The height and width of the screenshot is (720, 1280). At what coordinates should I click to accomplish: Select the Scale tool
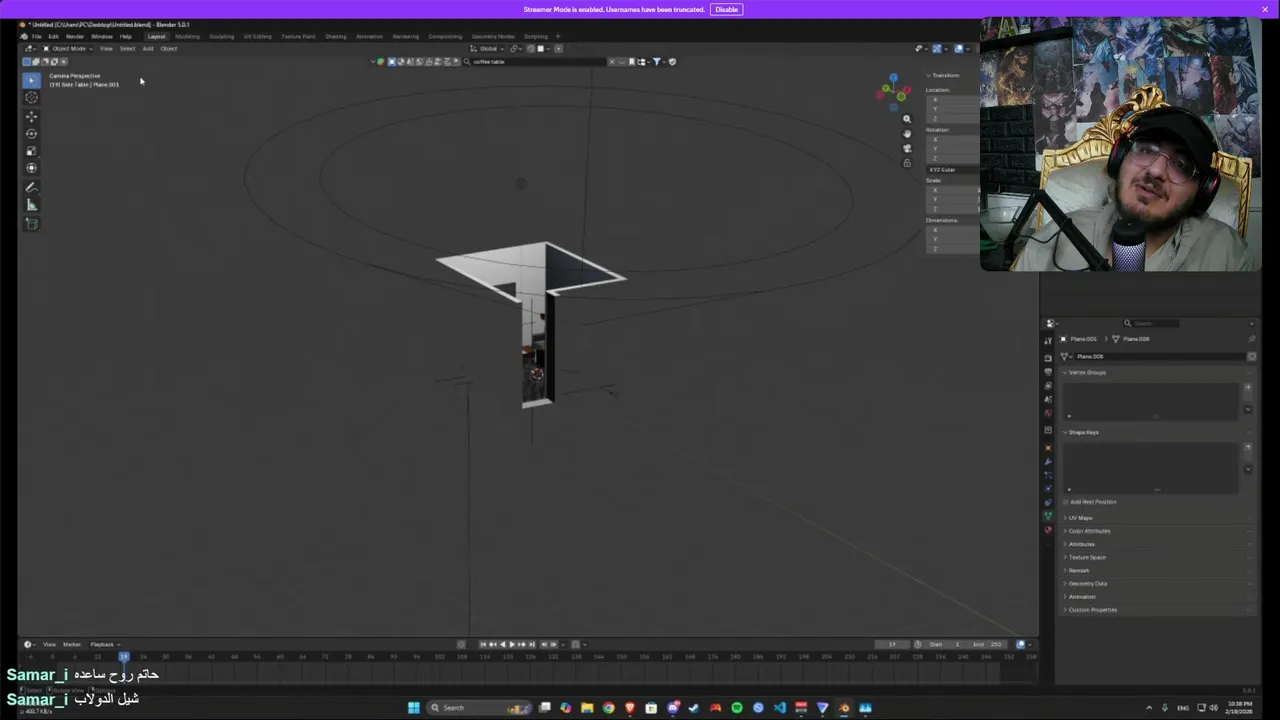click(31, 151)
